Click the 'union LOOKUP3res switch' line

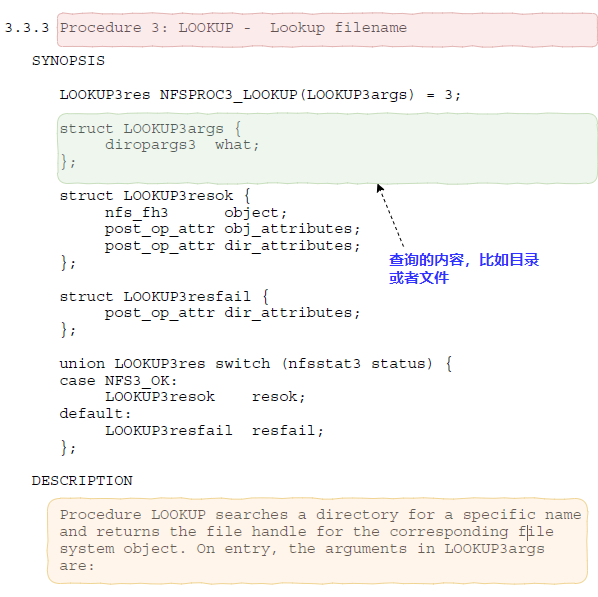pyautogui.click(x=256, y=364)
